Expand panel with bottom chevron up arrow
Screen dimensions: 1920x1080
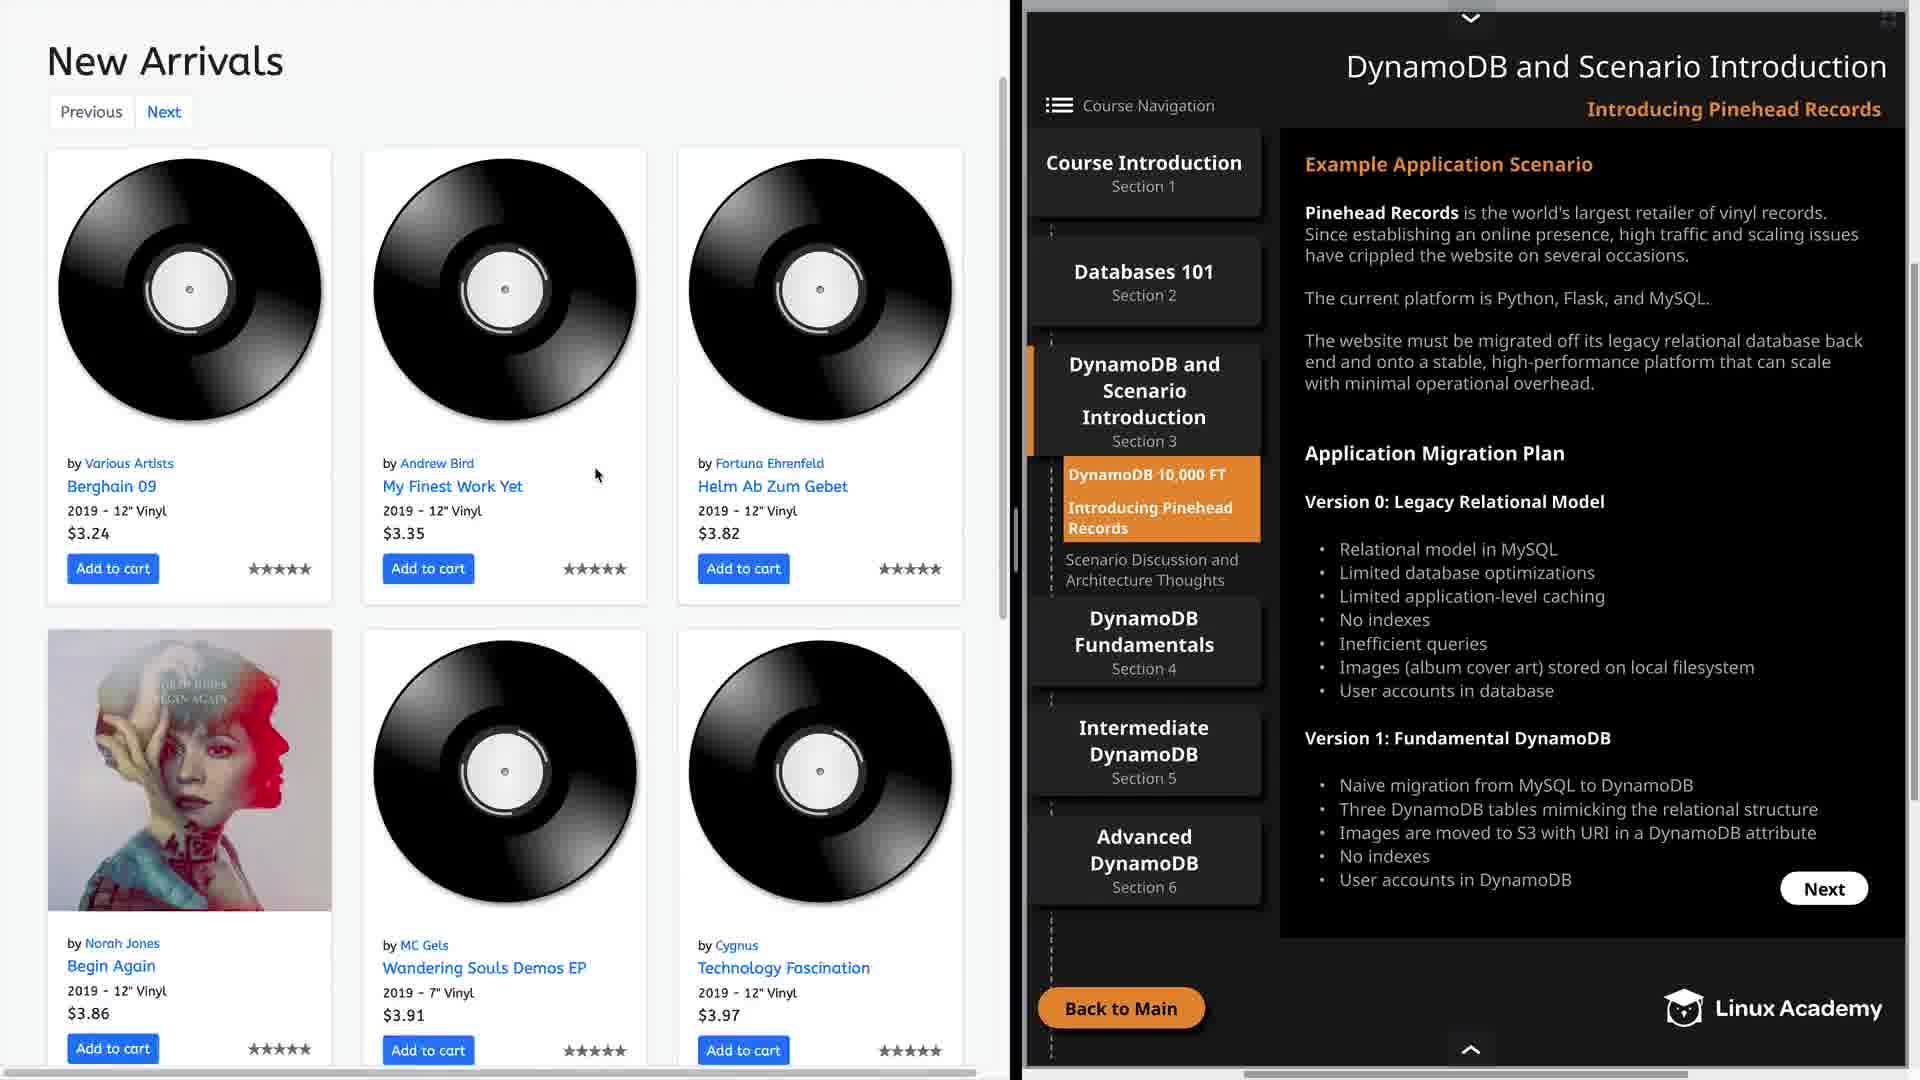click(1470, 1049)
